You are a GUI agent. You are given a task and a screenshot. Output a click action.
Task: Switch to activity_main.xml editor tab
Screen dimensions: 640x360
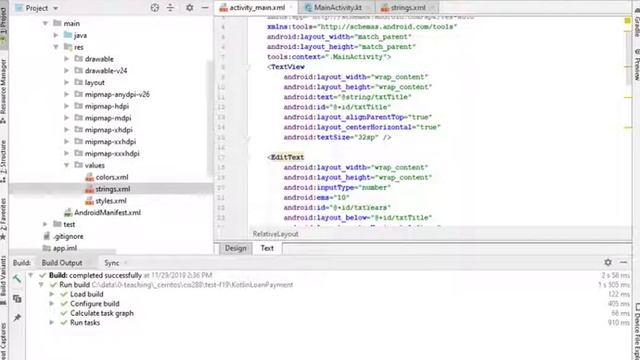pyautogui.click(x=256, y=8)
